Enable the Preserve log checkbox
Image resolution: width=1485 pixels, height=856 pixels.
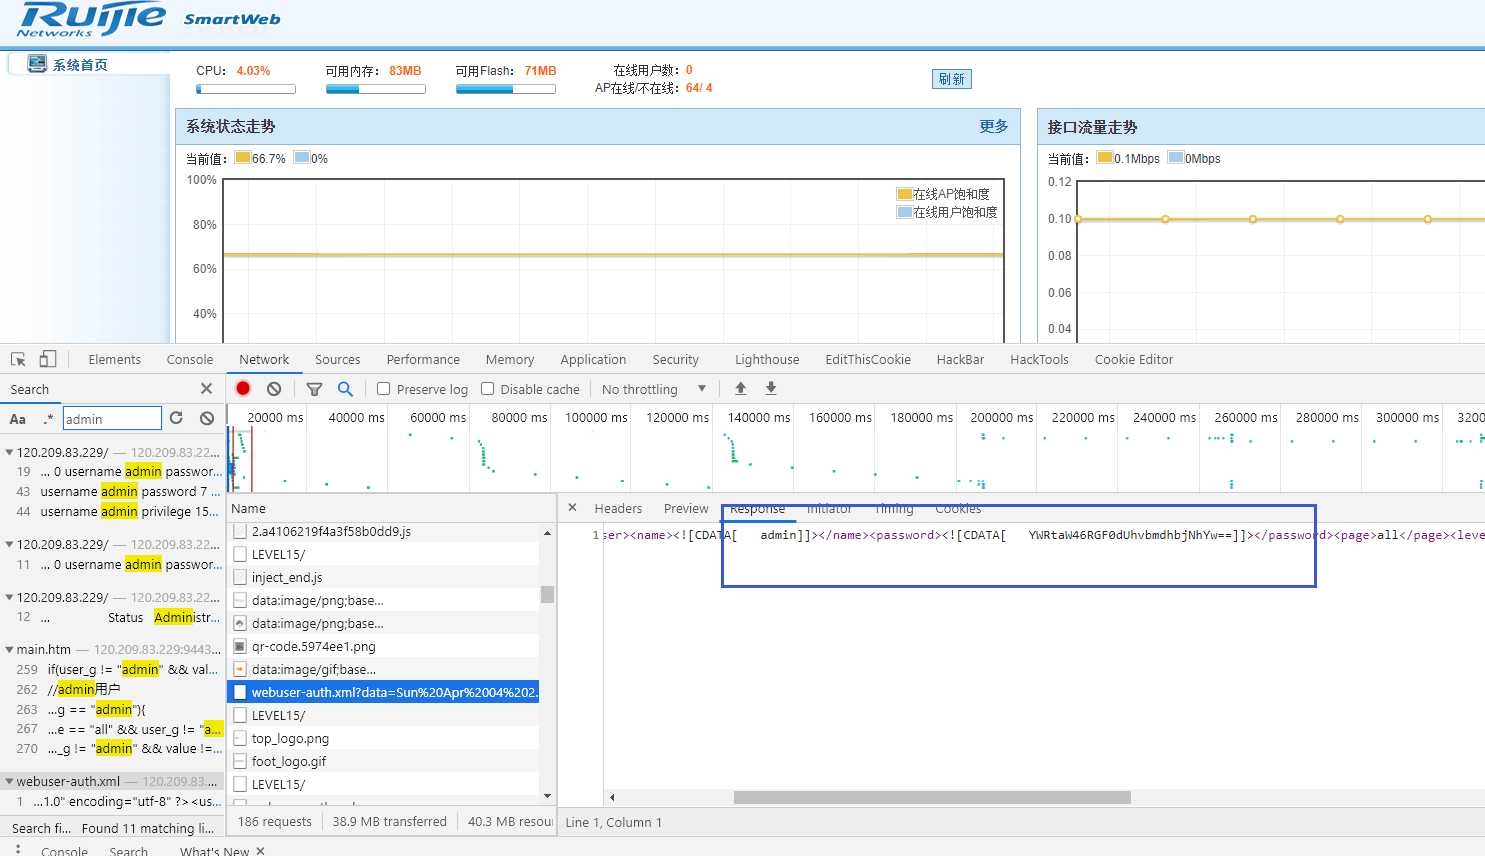(383, 389)
